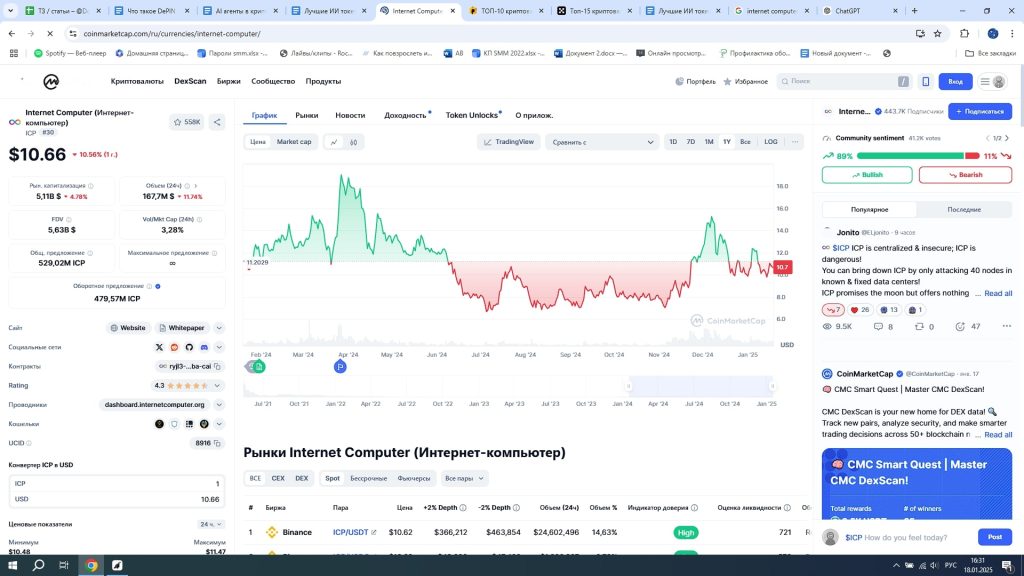Open the Все пары pairs dropdown
Screen dimensions: 1024x576
click(464, 479)
